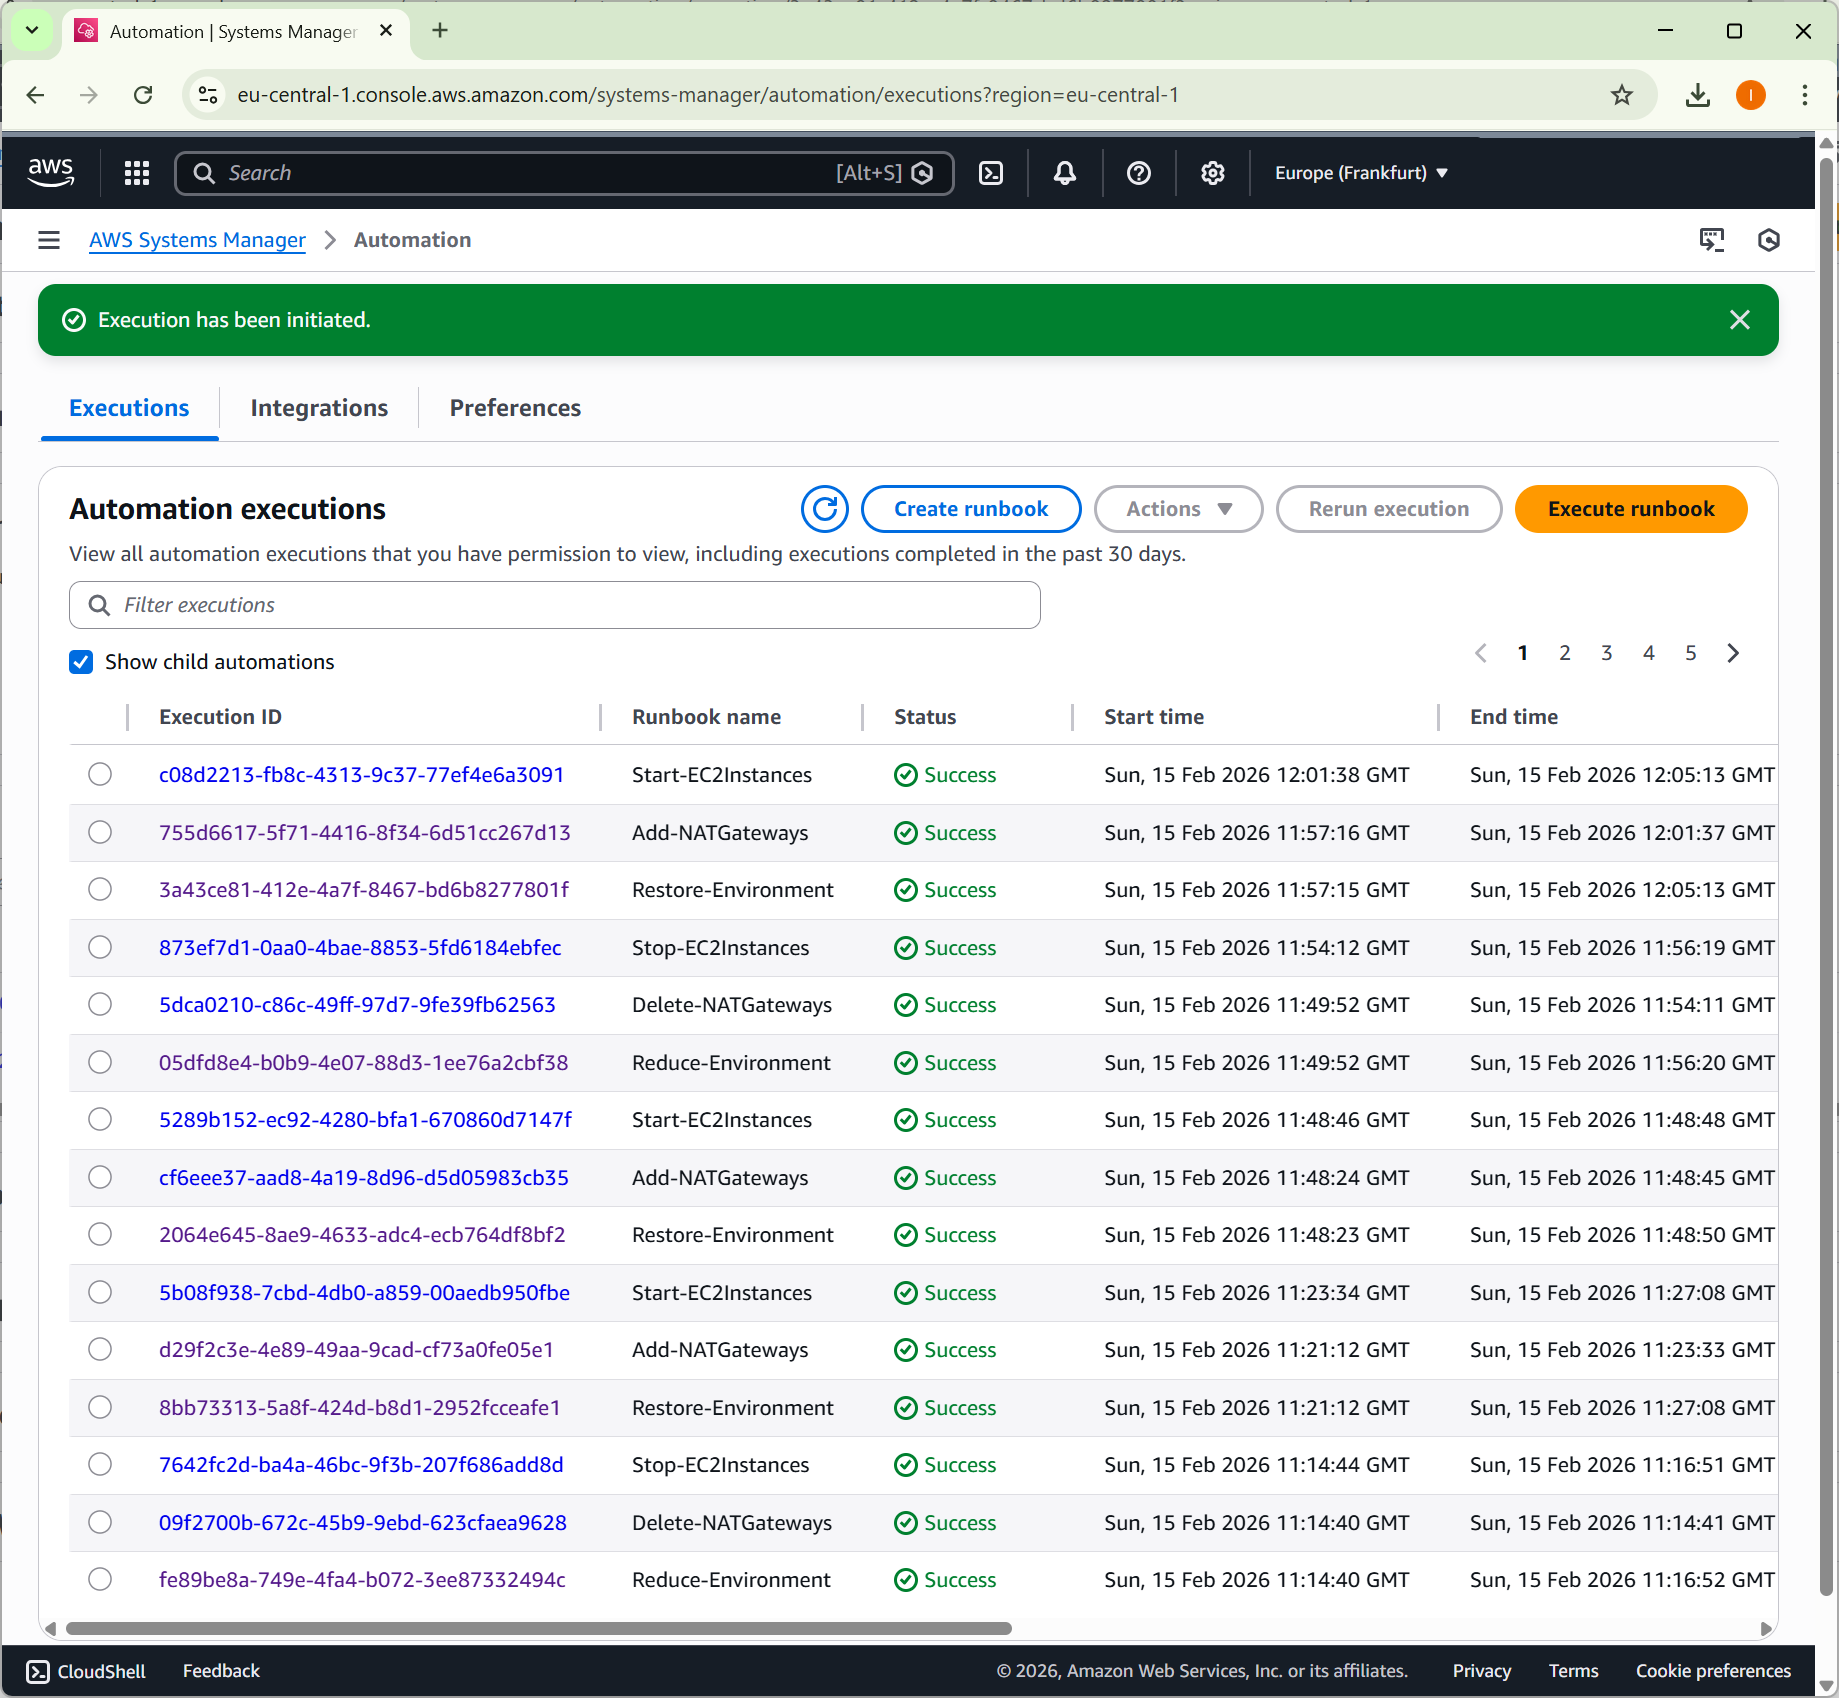Close the Automation Systems Manager tab
The width and height of the screenshot is (1839, 1698).
386,31
